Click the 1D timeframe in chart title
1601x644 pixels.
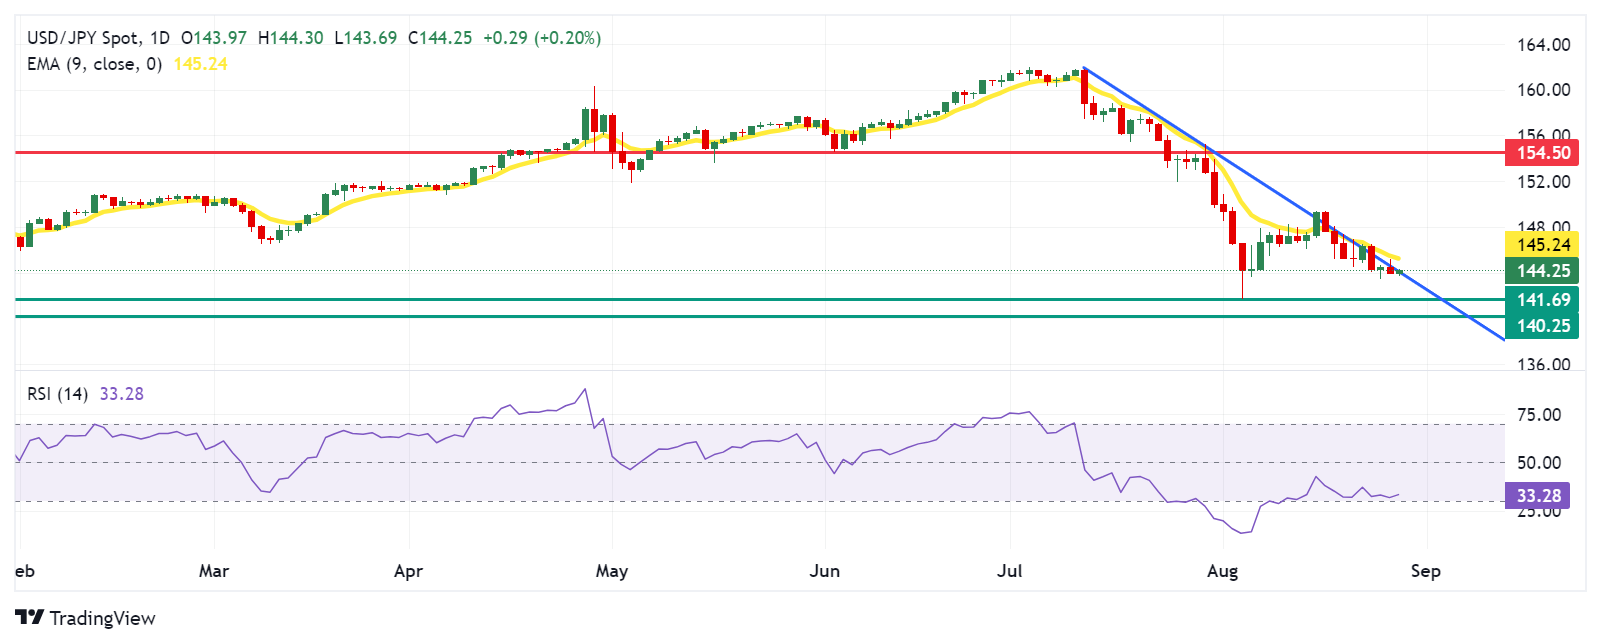pyautogui.click(x=158, y=38)
